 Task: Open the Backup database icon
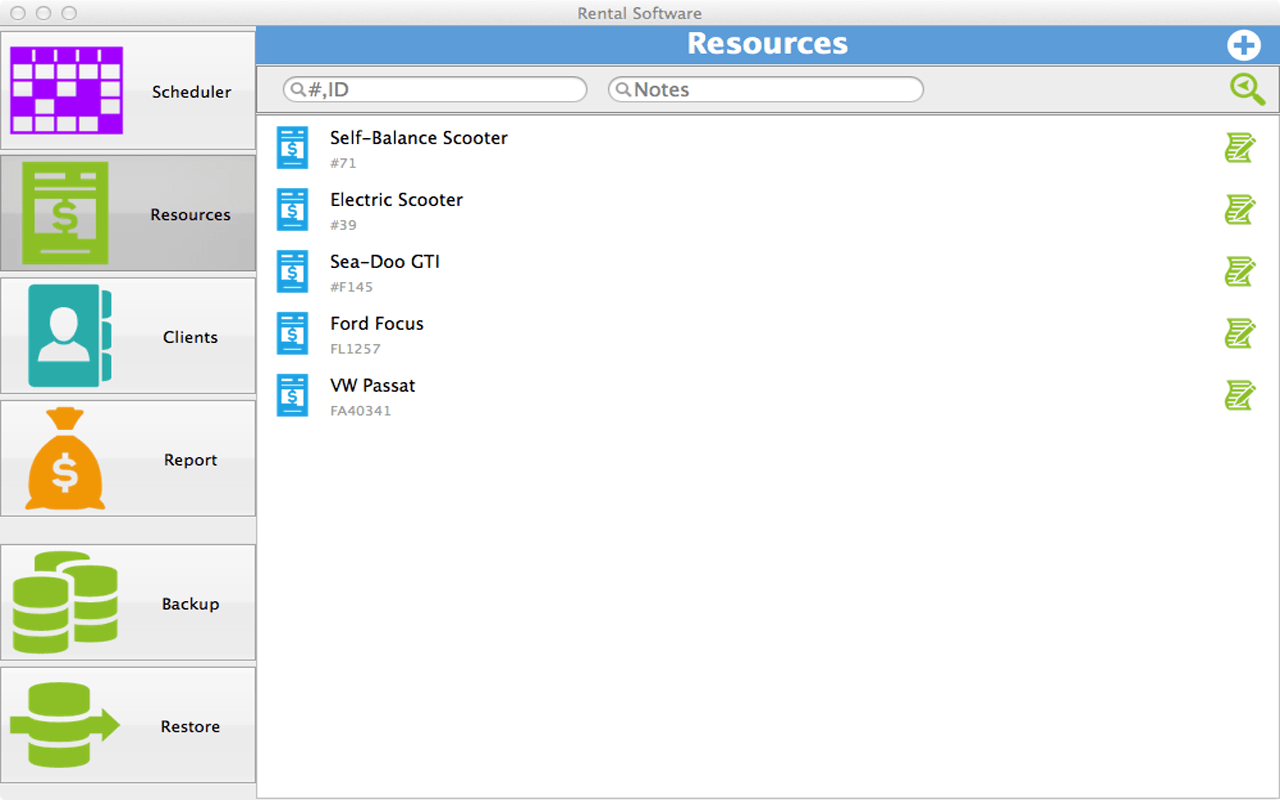(66, 602)
